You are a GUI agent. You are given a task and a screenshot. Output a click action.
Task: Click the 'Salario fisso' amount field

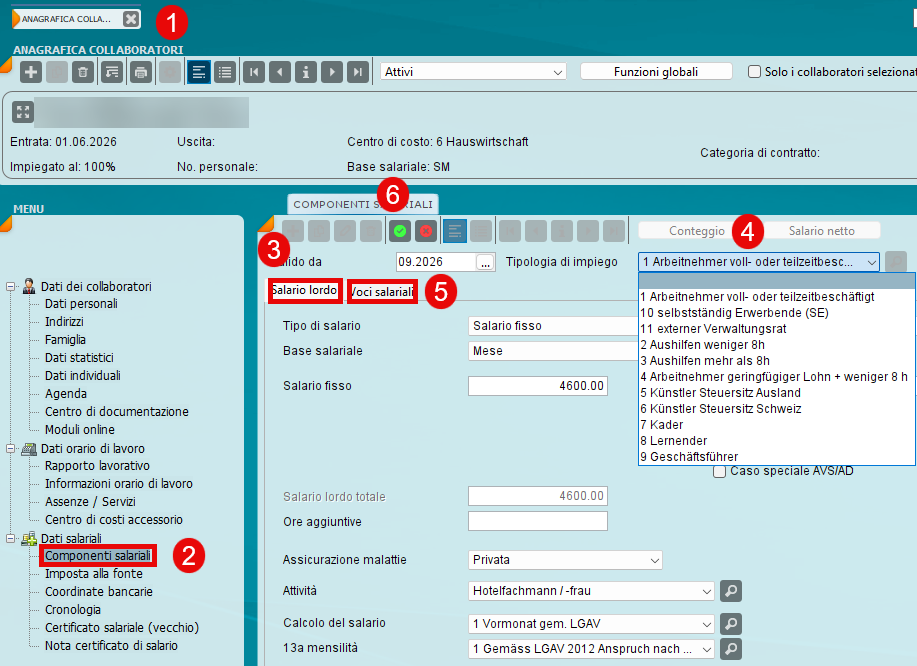coord(538,386)
